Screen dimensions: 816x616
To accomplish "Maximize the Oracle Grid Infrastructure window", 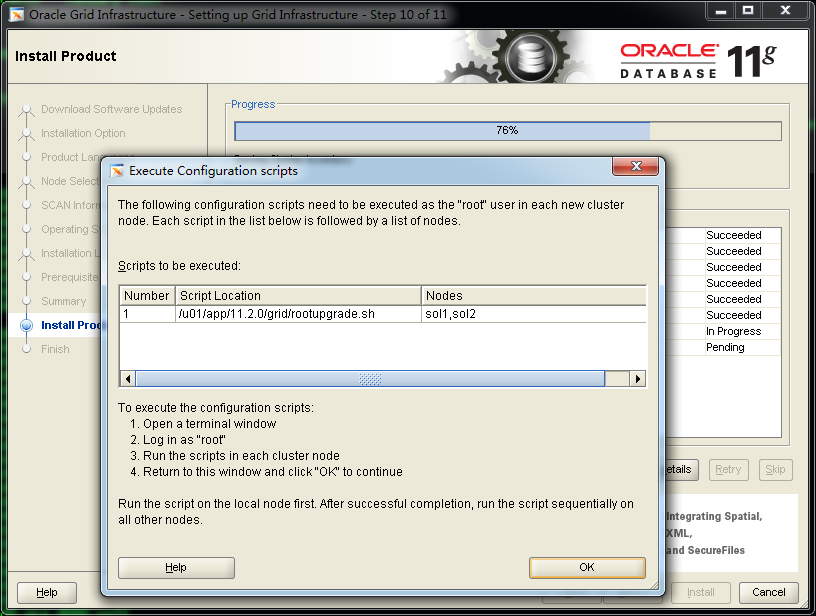I will (x=748, y=10).
